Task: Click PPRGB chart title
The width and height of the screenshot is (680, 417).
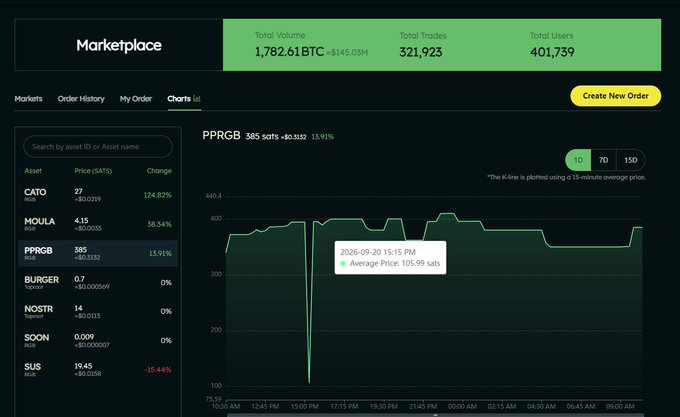Action: (221, 135)
